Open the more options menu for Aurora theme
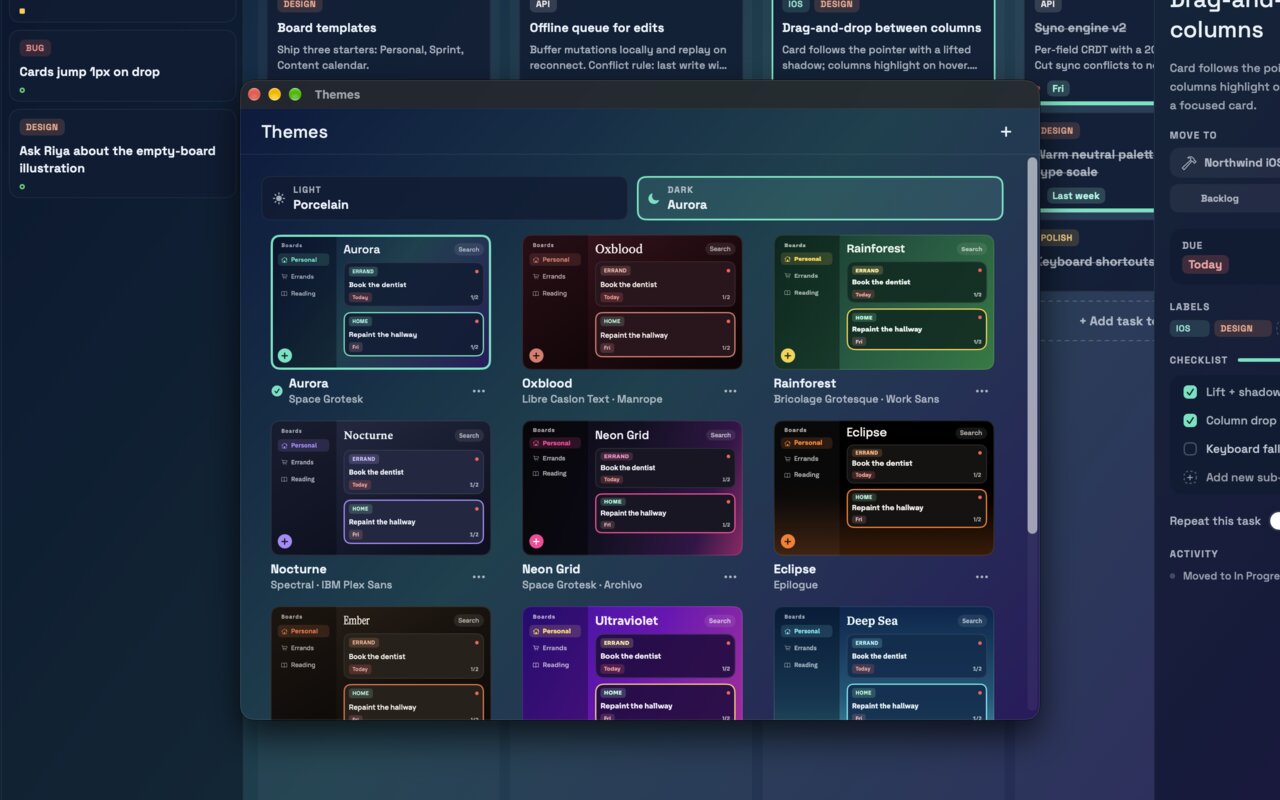 [479, 391]
